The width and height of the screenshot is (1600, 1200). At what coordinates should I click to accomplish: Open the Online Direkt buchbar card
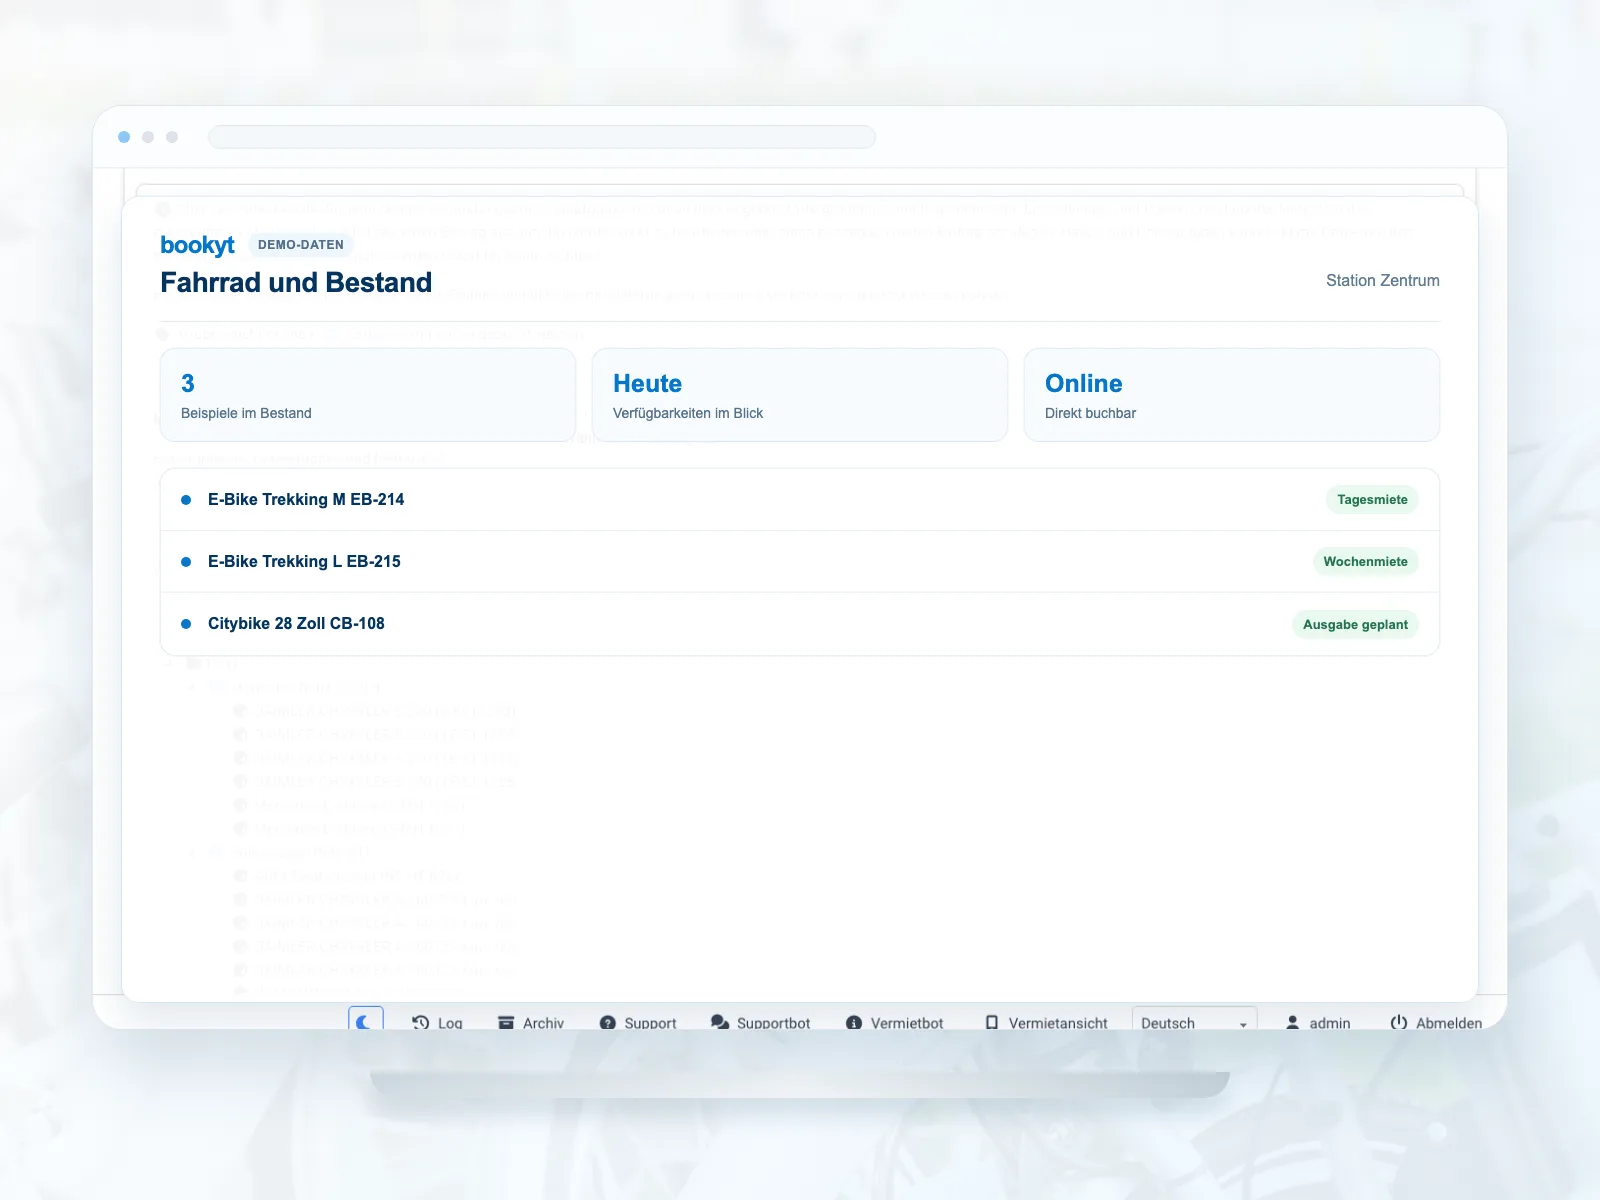tap(1232, 395)
